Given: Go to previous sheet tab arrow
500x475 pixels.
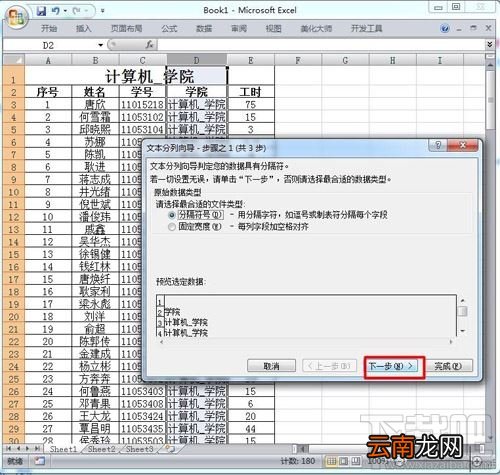Looking at the screenshot, I should (x=18, y=449).
